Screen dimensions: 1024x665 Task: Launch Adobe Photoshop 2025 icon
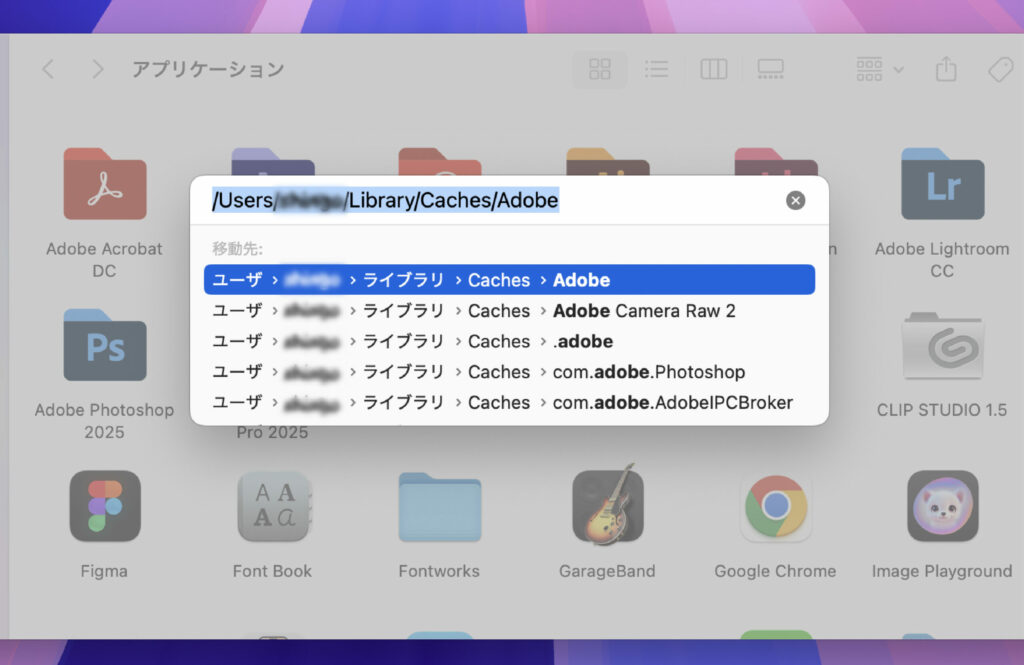pos(104,345)
